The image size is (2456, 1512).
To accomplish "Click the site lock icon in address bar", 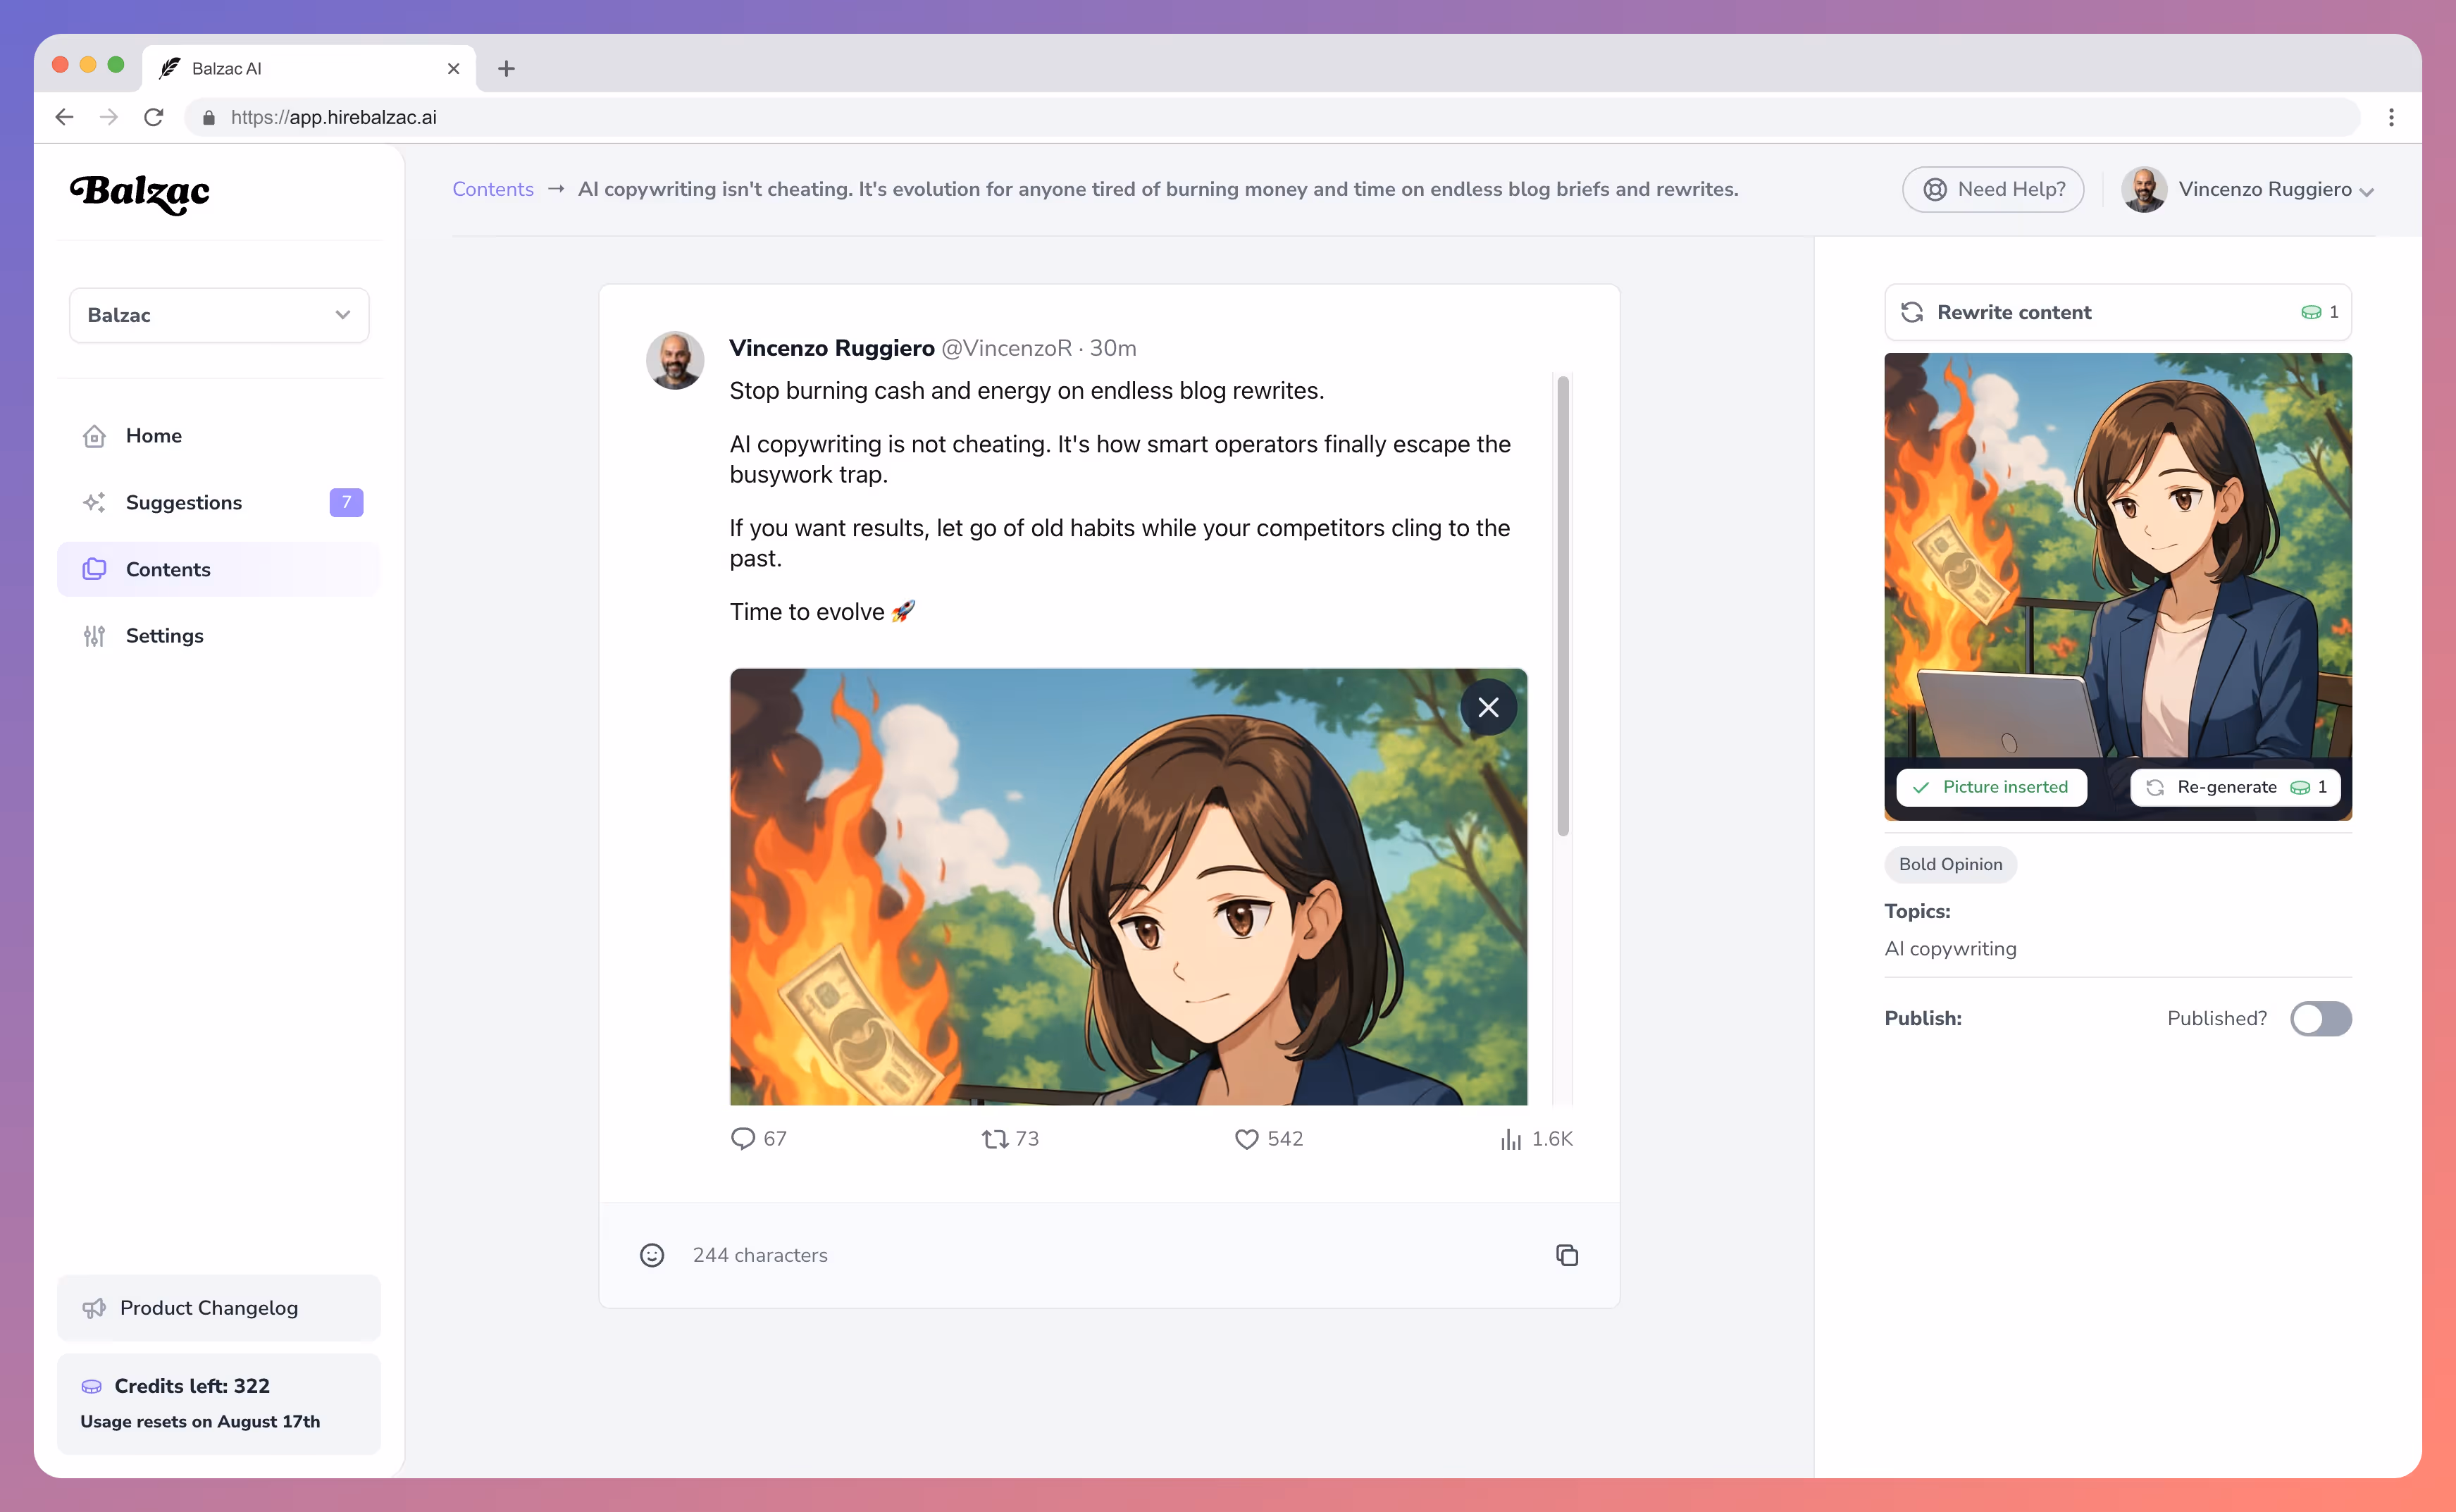I will (209, 117).
